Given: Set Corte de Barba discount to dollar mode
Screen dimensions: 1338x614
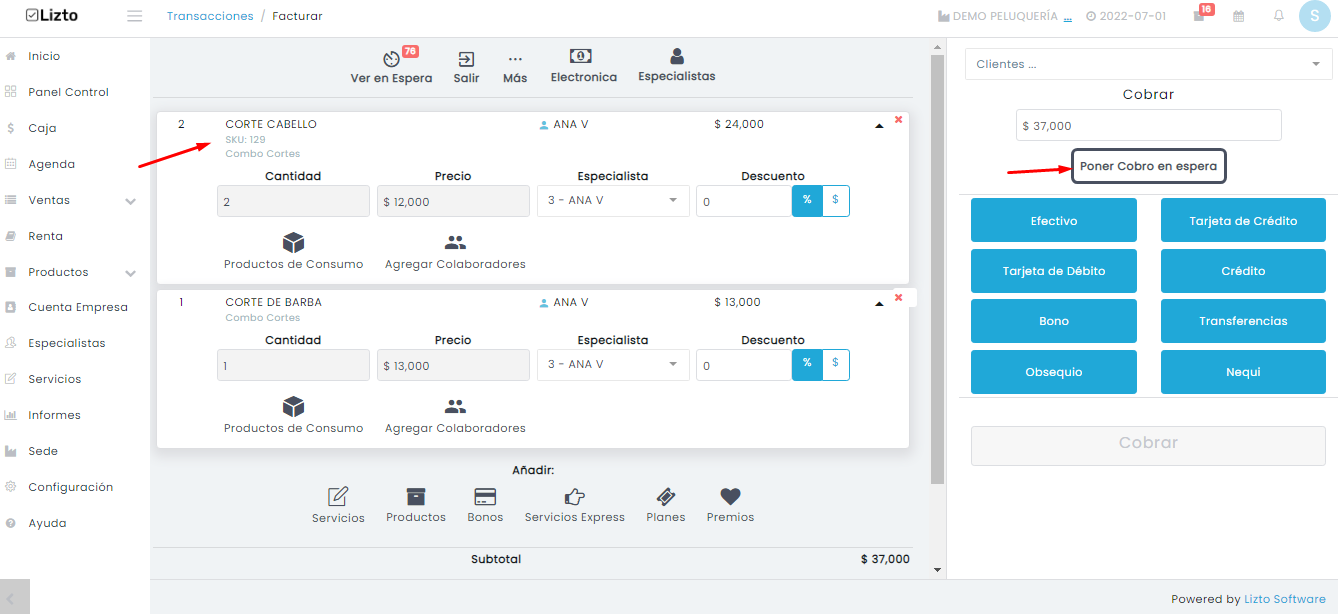Looking at the screenshot, I should (835, 364).
